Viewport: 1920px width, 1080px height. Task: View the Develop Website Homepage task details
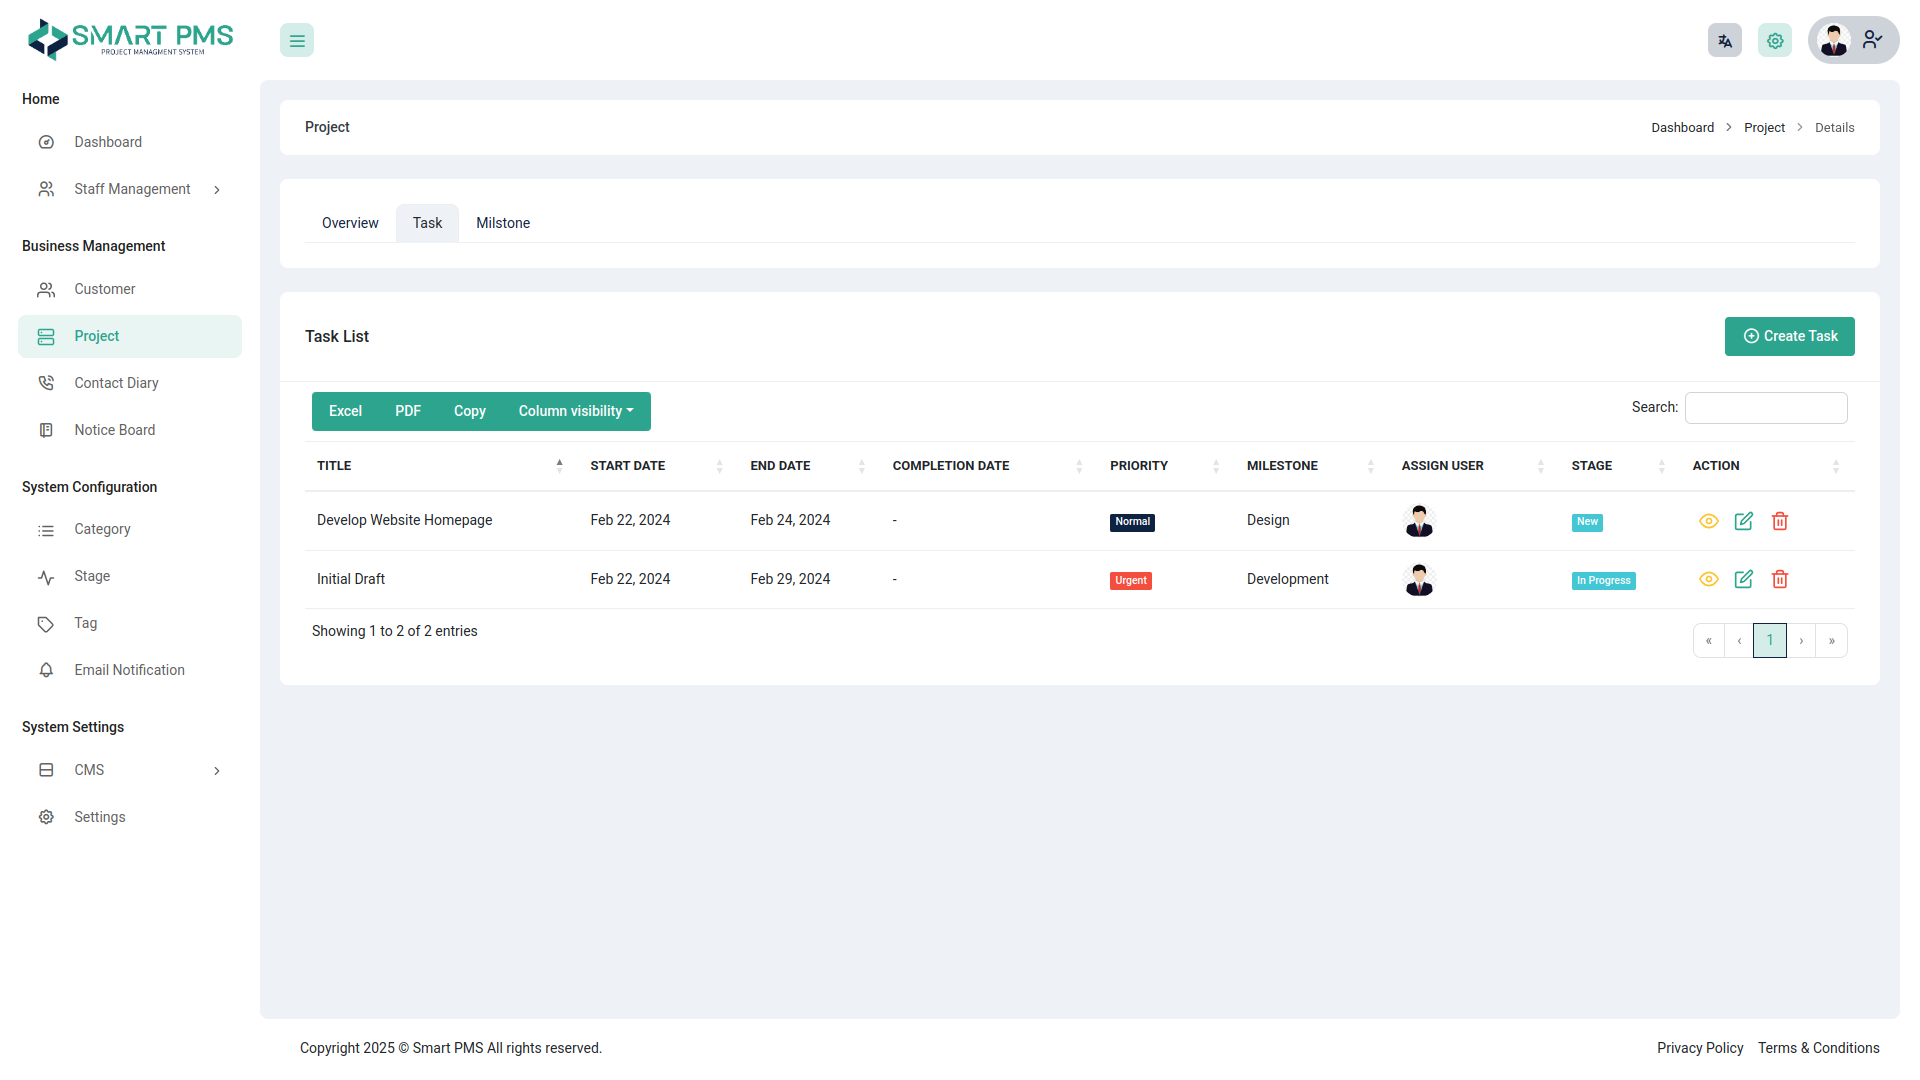tap(1708, 521)
